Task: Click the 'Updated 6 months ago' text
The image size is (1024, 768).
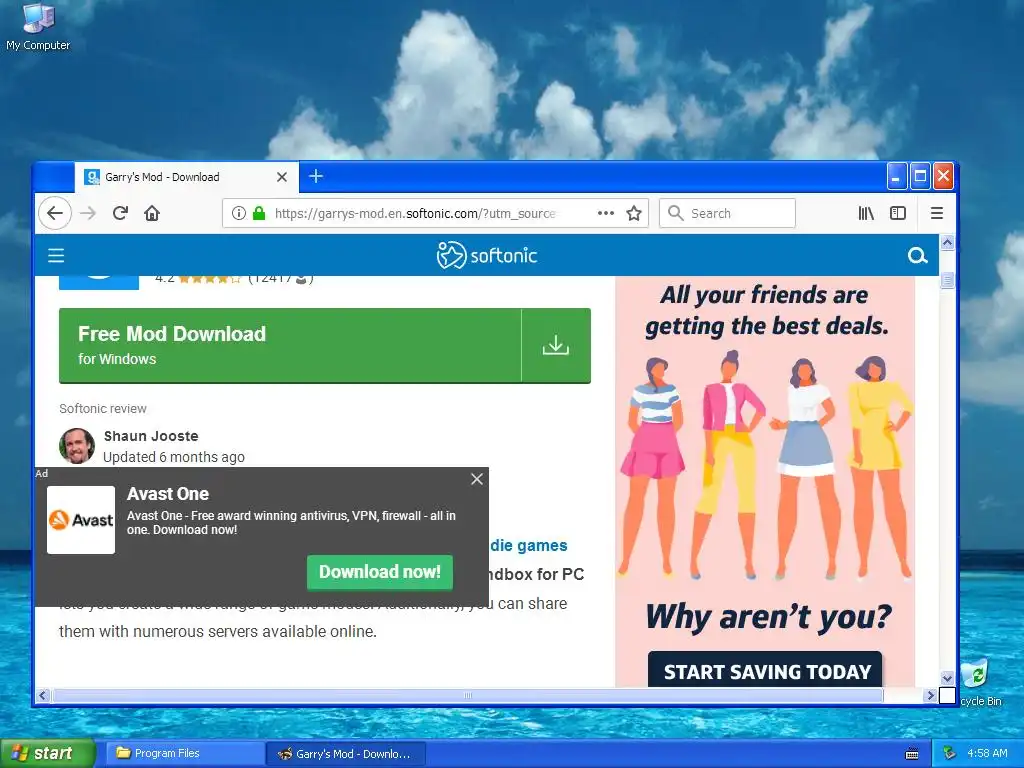Action: pos(174,457)
